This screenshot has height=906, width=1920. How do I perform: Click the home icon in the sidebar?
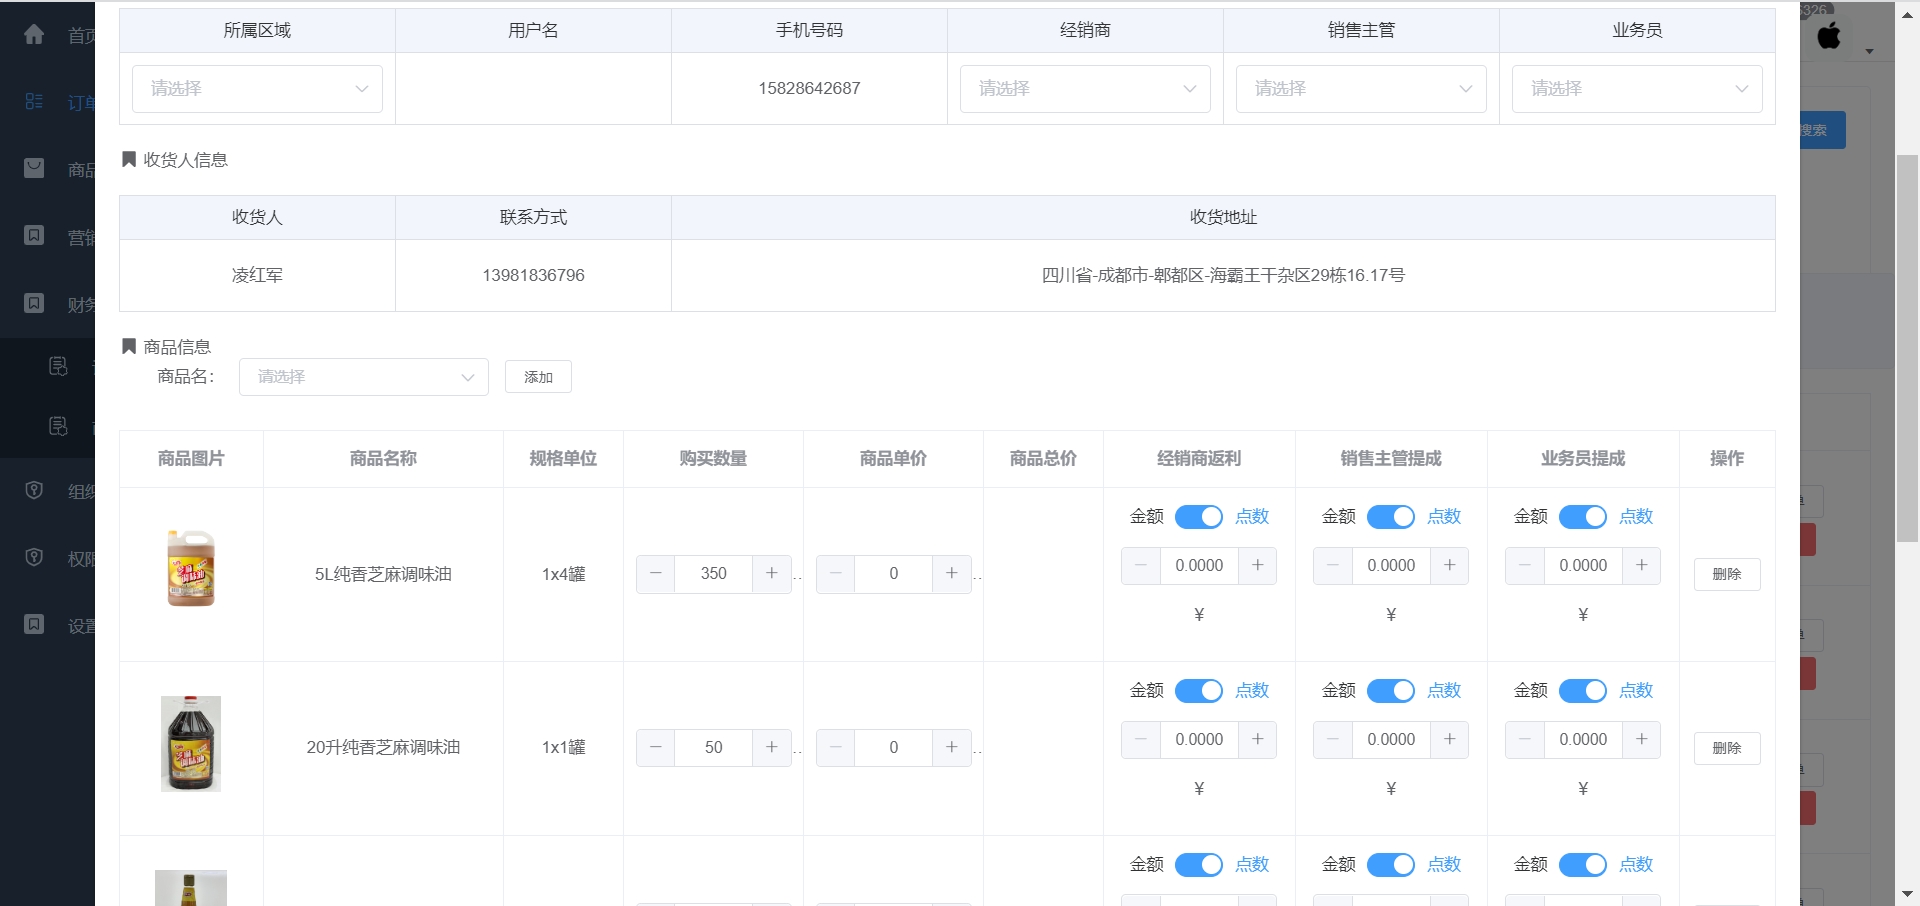34,35
